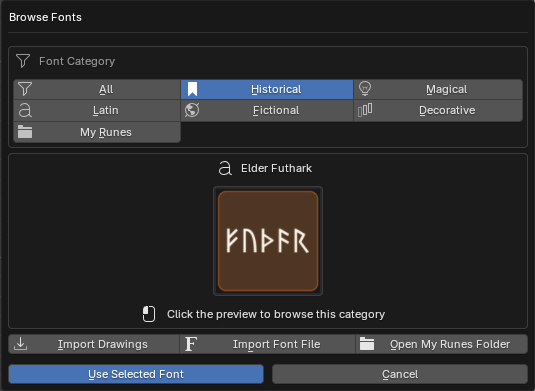
Task: Select the All font category
Action: [x=97, y=89]
